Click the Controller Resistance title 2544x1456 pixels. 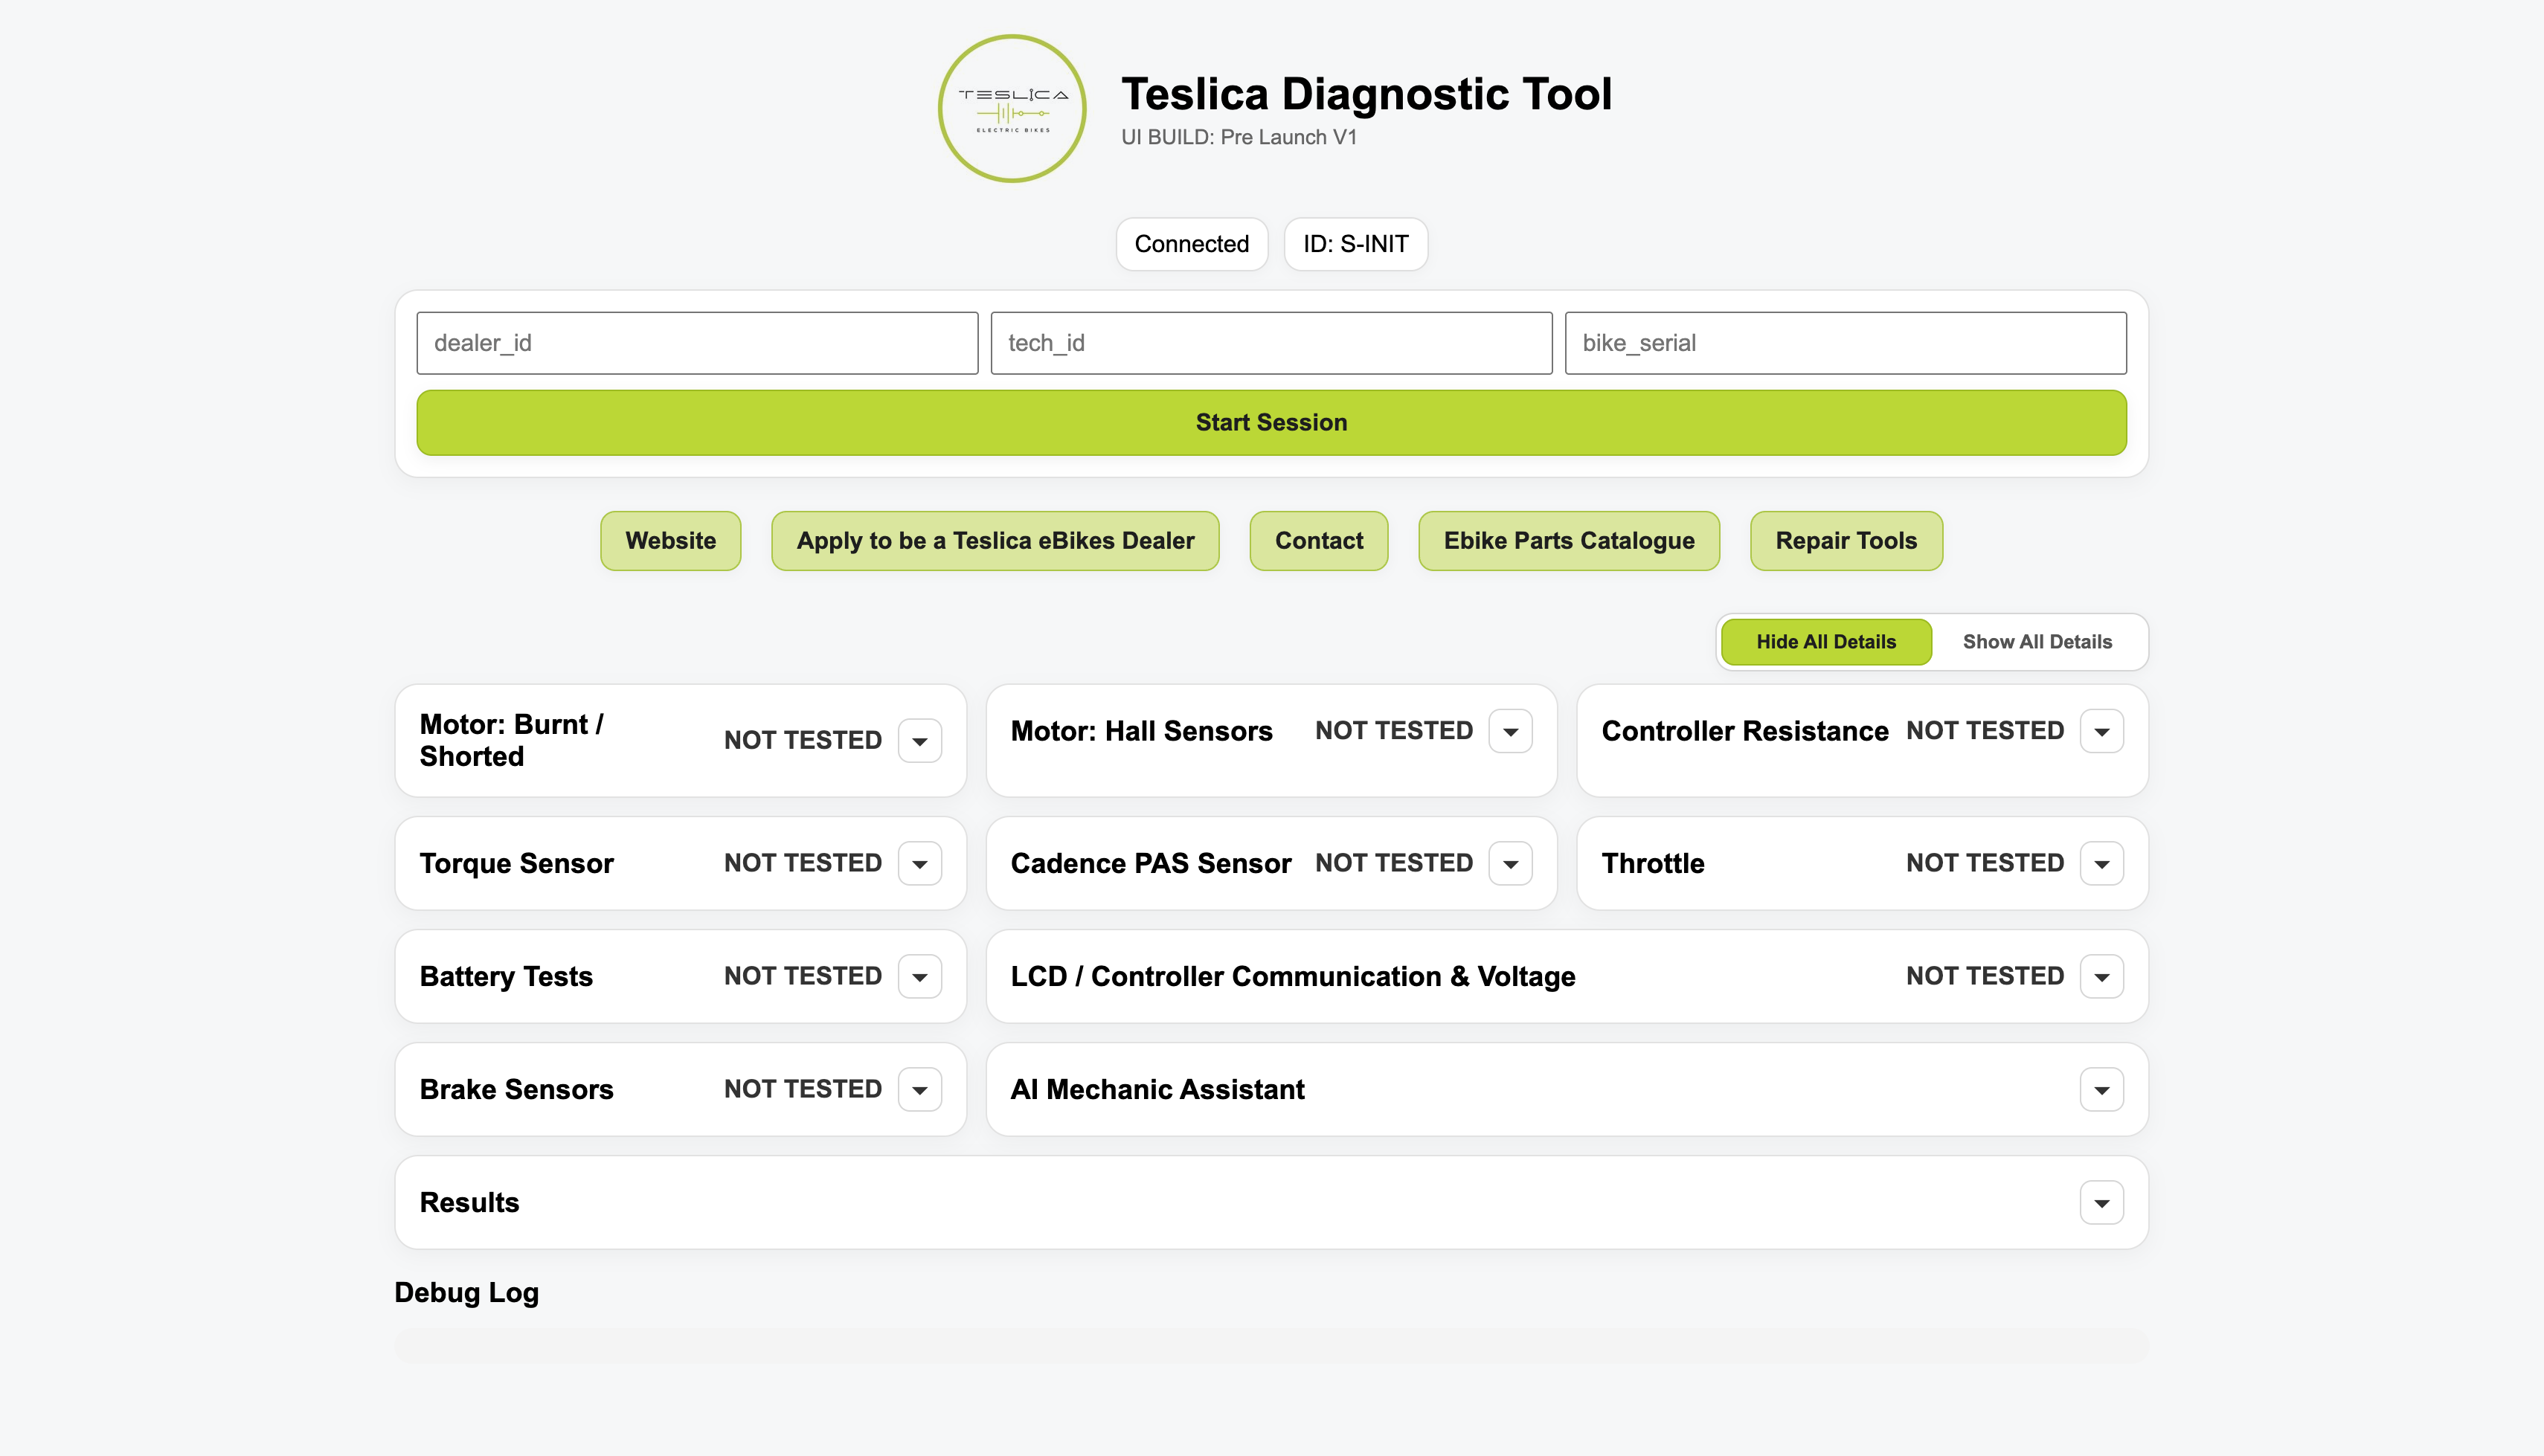(1745, 731)
